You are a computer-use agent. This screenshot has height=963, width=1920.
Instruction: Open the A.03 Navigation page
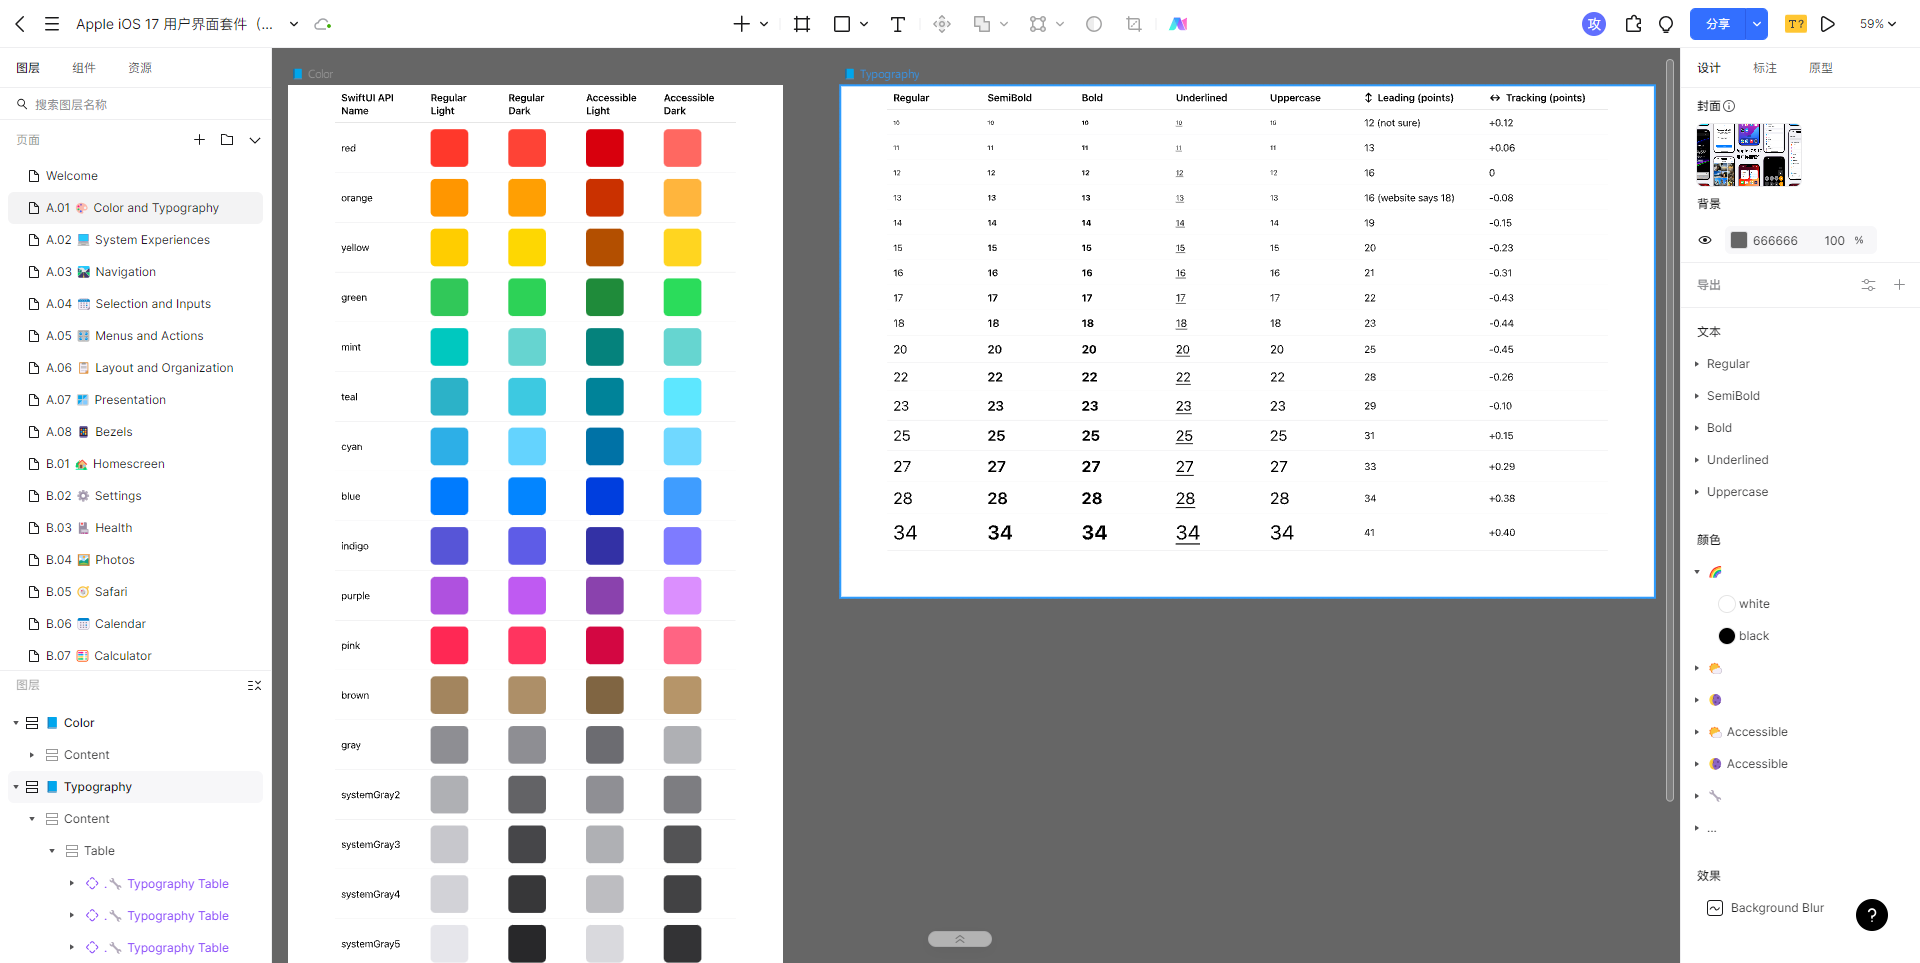pos(136,272)
